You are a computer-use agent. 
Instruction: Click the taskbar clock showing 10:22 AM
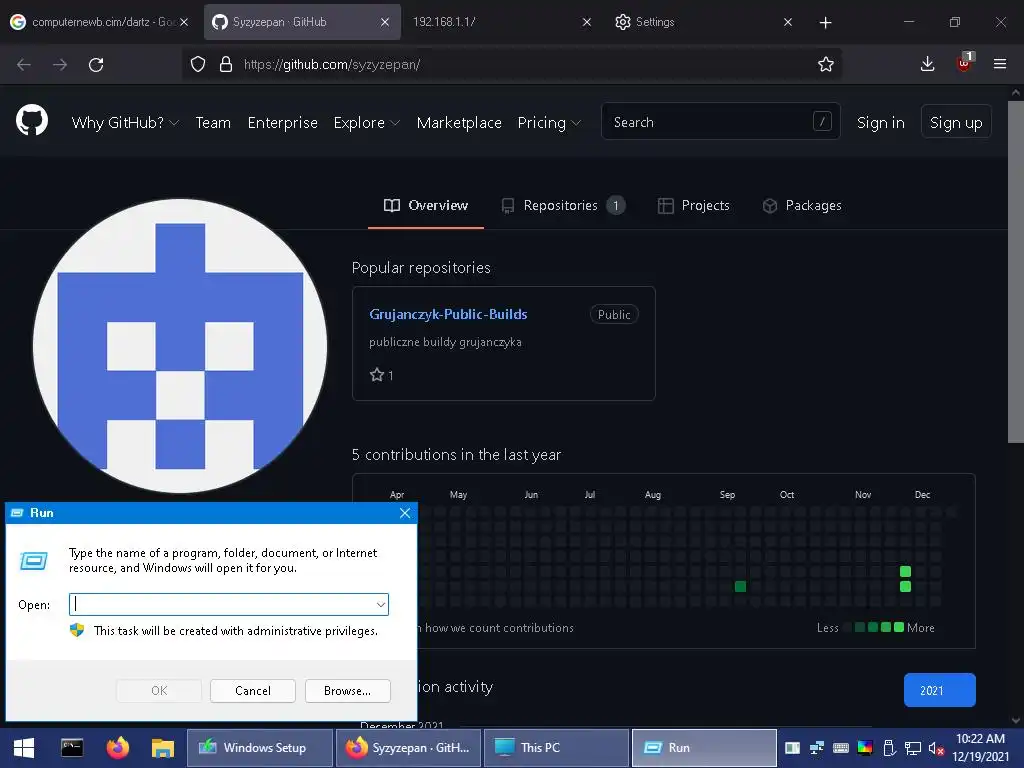tap(980, 748)
